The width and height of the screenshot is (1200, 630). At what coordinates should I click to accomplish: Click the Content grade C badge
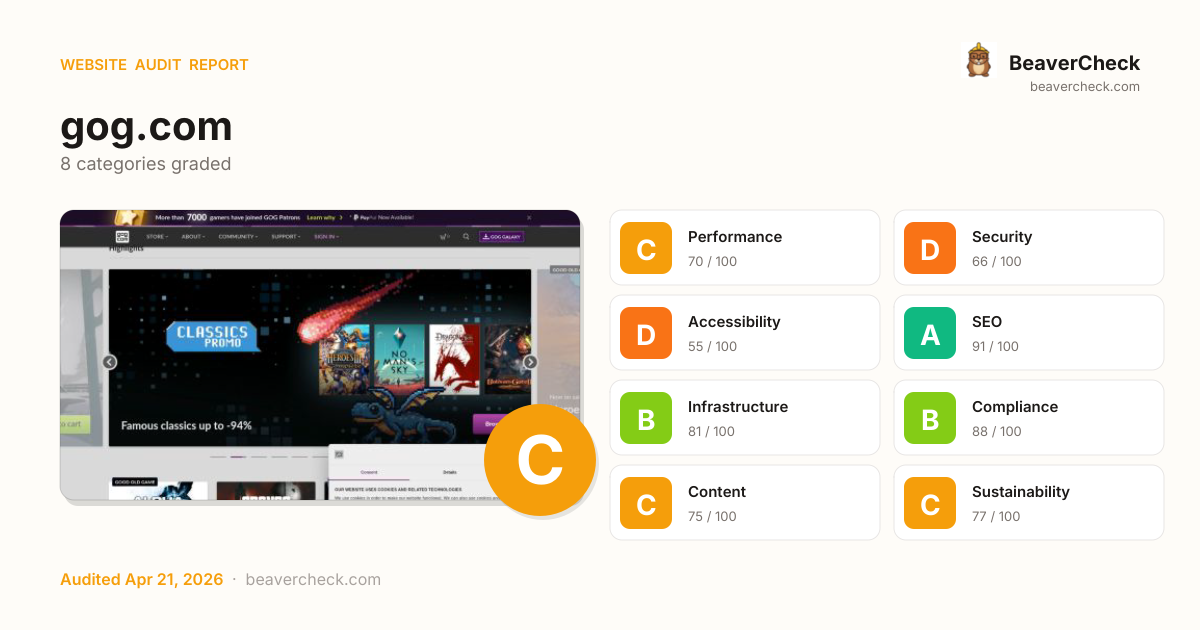click(646, 503)
